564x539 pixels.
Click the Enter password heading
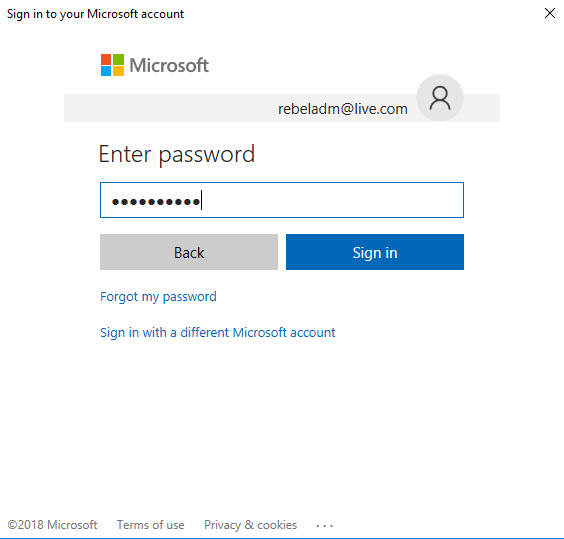(x=177, y=154)
